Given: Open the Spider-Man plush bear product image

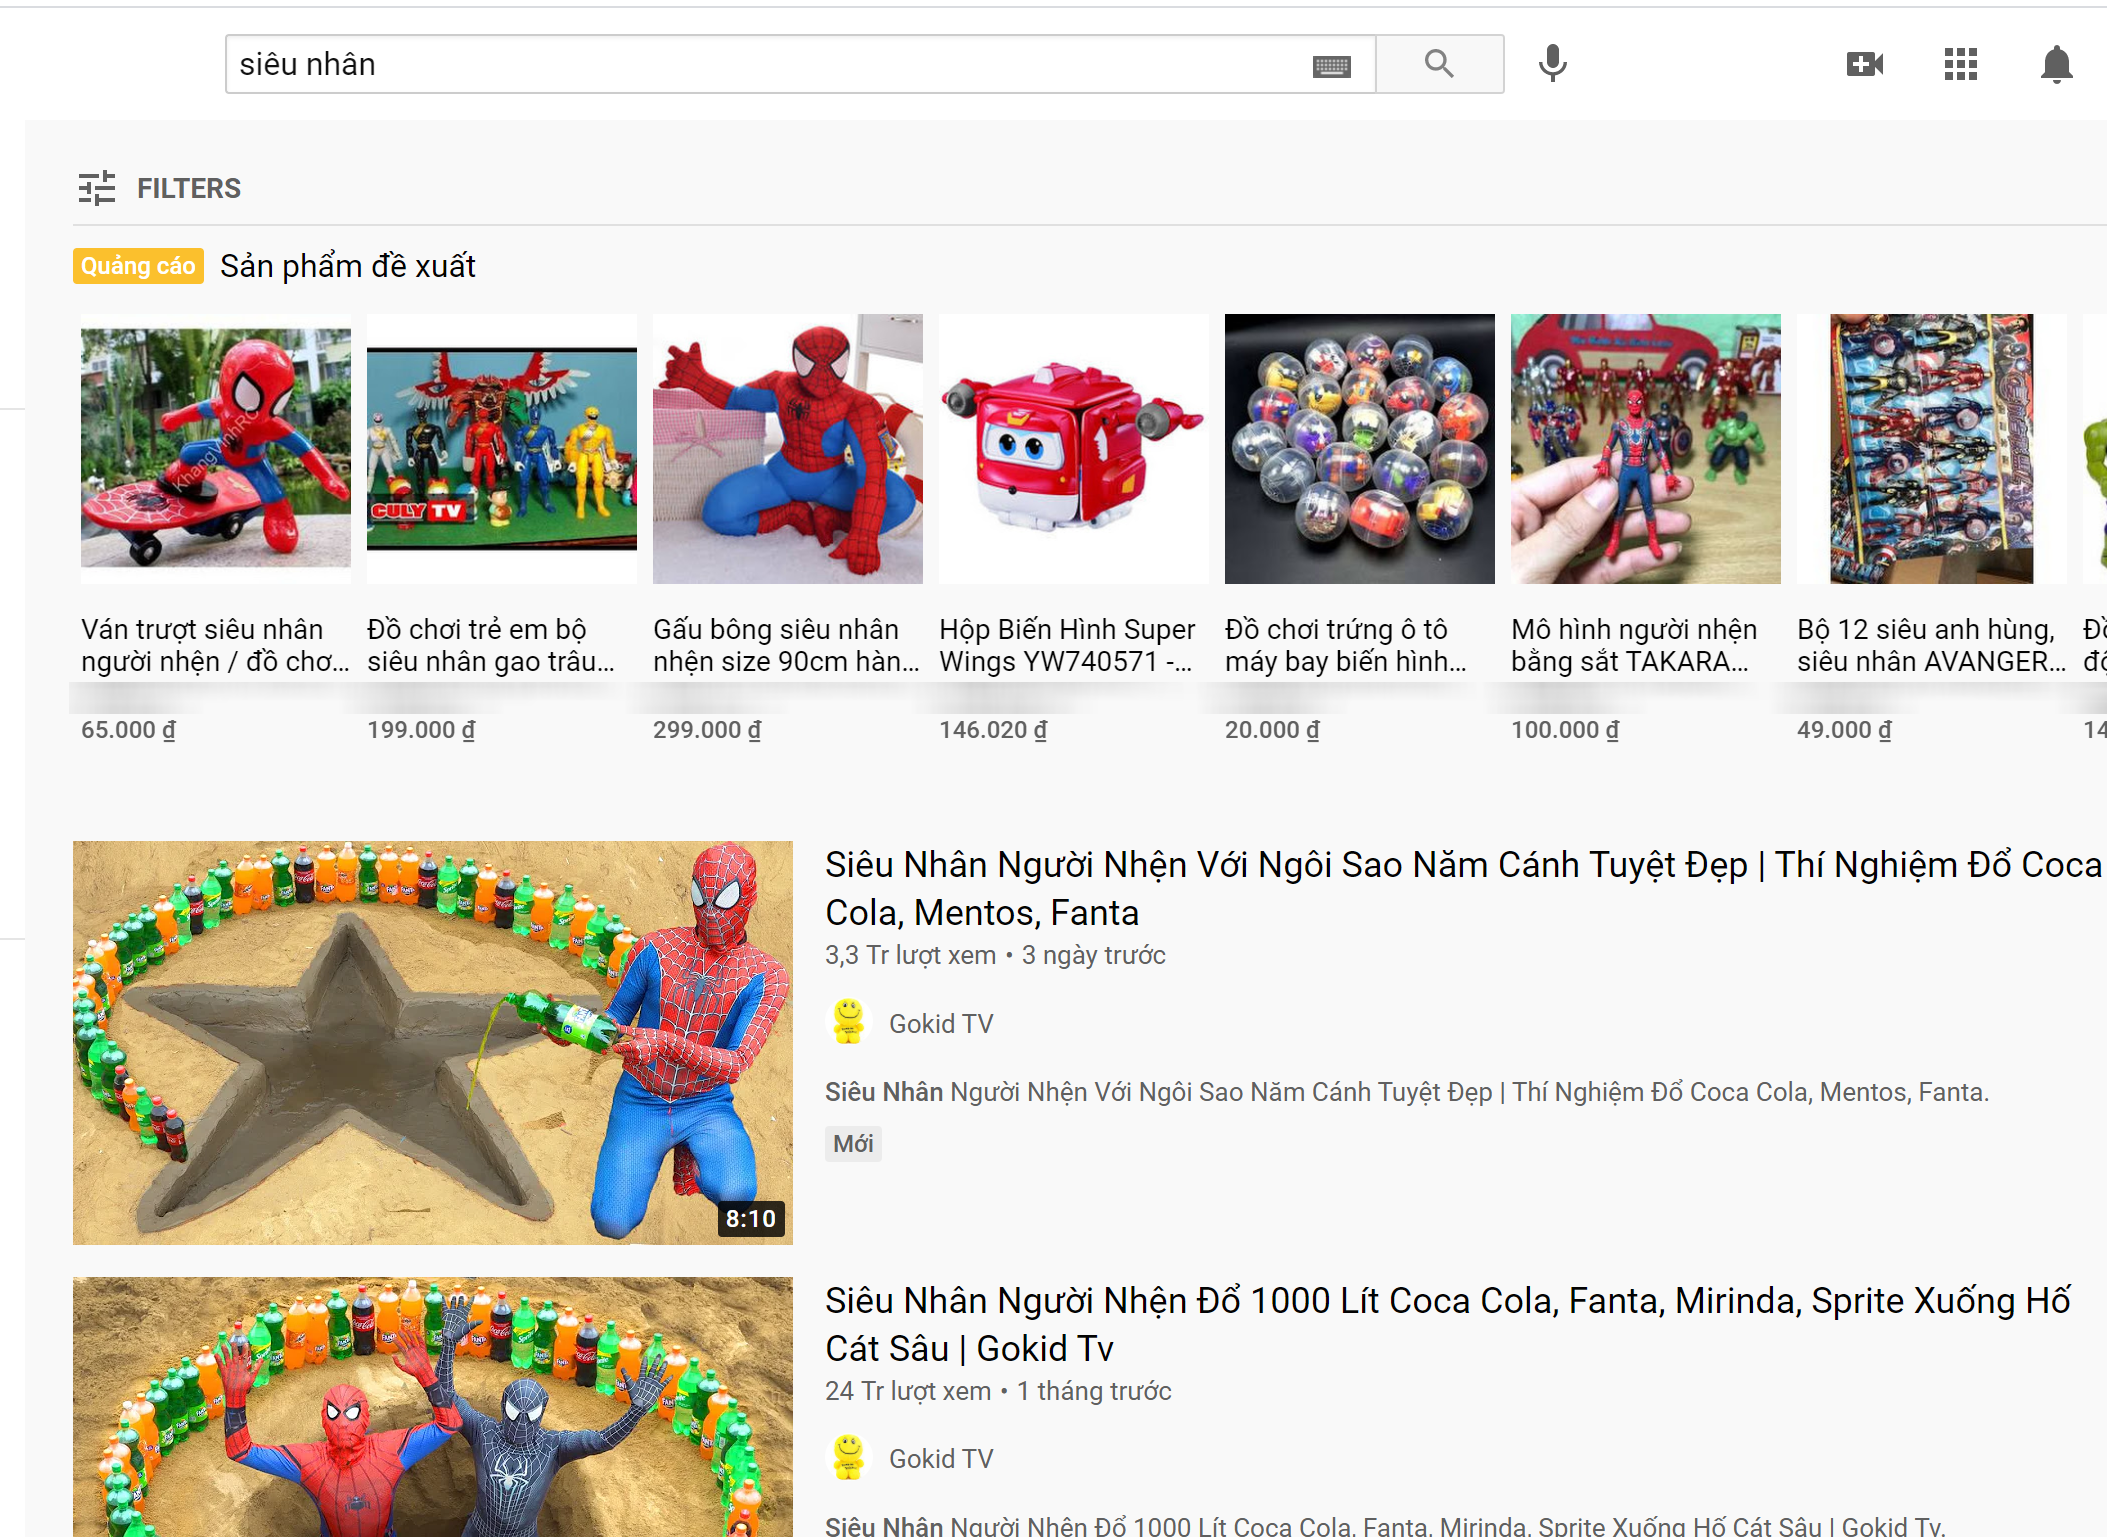Looking at the screenshot, I should tap(788, 449).
